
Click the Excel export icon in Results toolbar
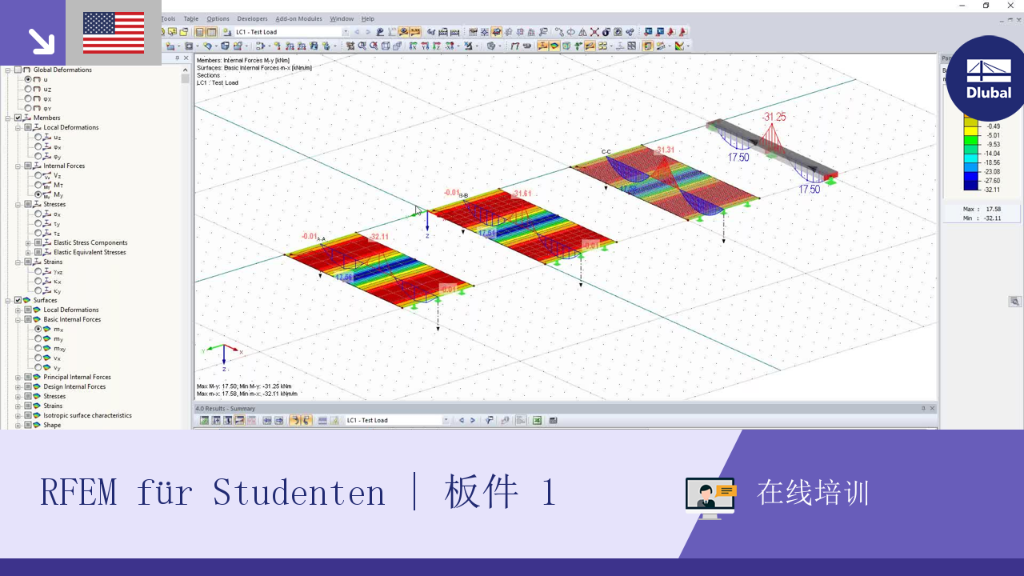tap(537, 421)
